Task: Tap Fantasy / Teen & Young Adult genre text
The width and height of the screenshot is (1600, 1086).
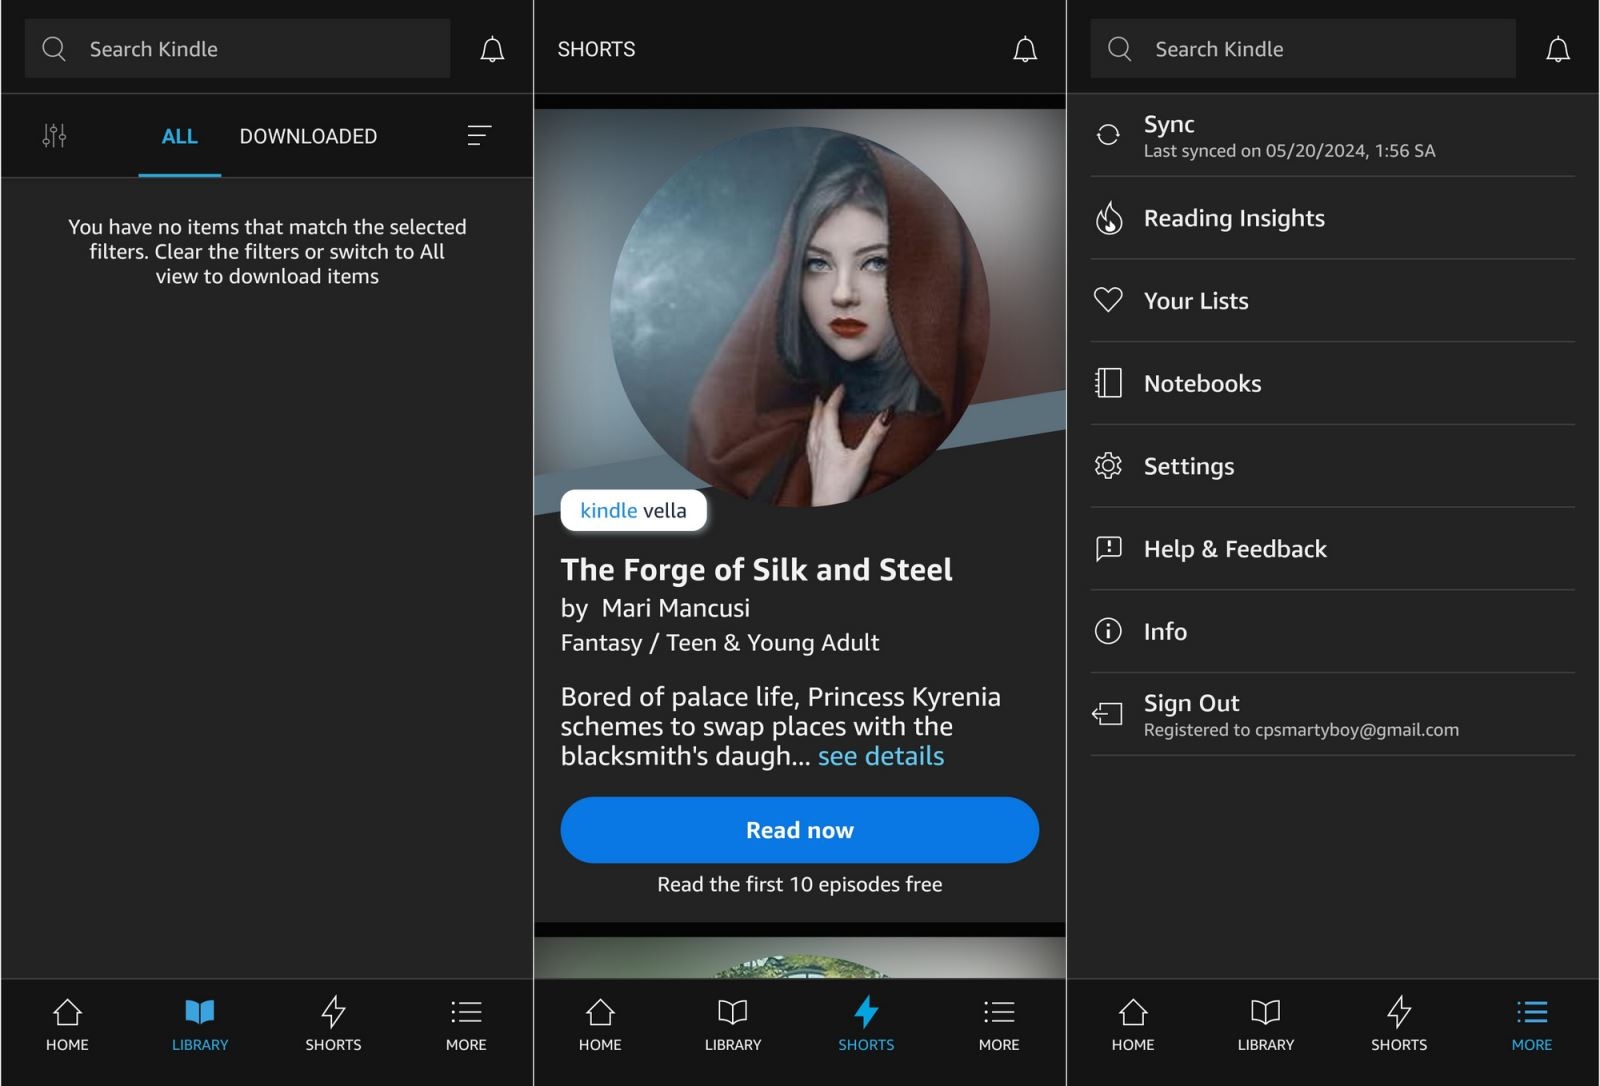Action: pyautogui.click(x=720, y=642)
